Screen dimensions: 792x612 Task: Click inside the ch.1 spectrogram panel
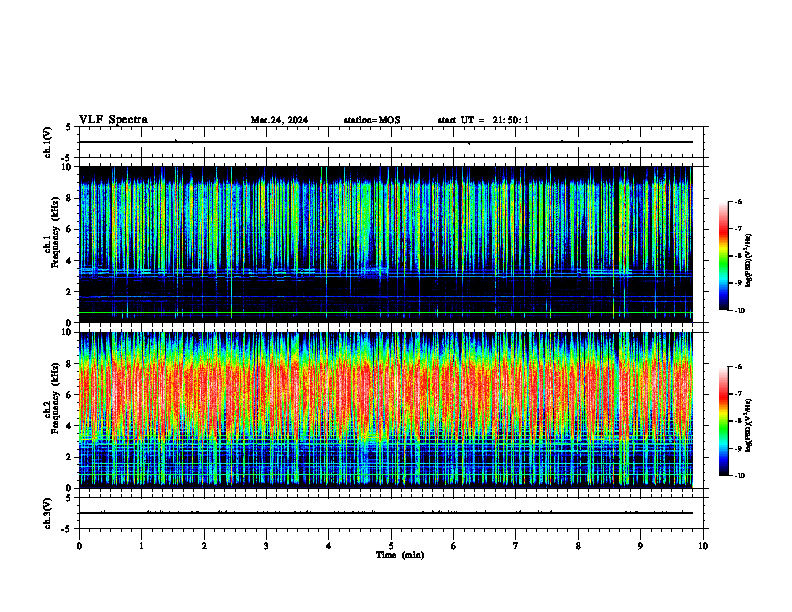pyautogui.click(x=385, y=244)
